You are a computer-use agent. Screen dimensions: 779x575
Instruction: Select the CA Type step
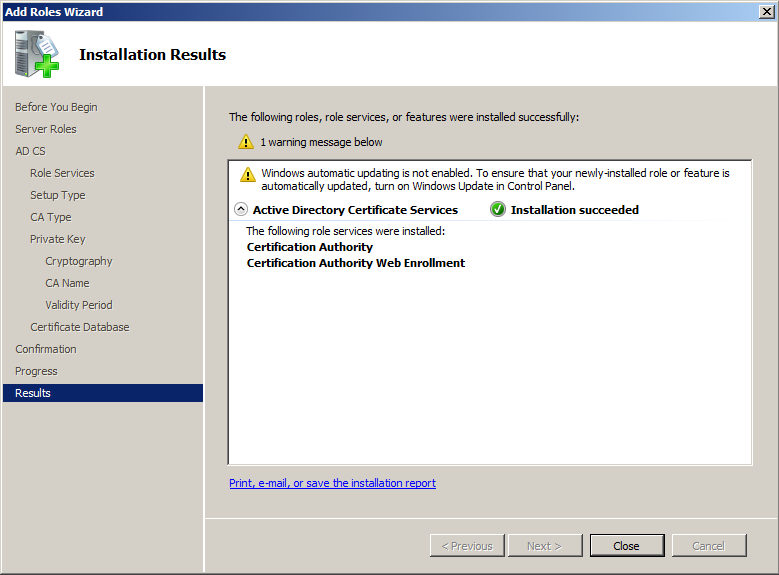click(51, 217)
